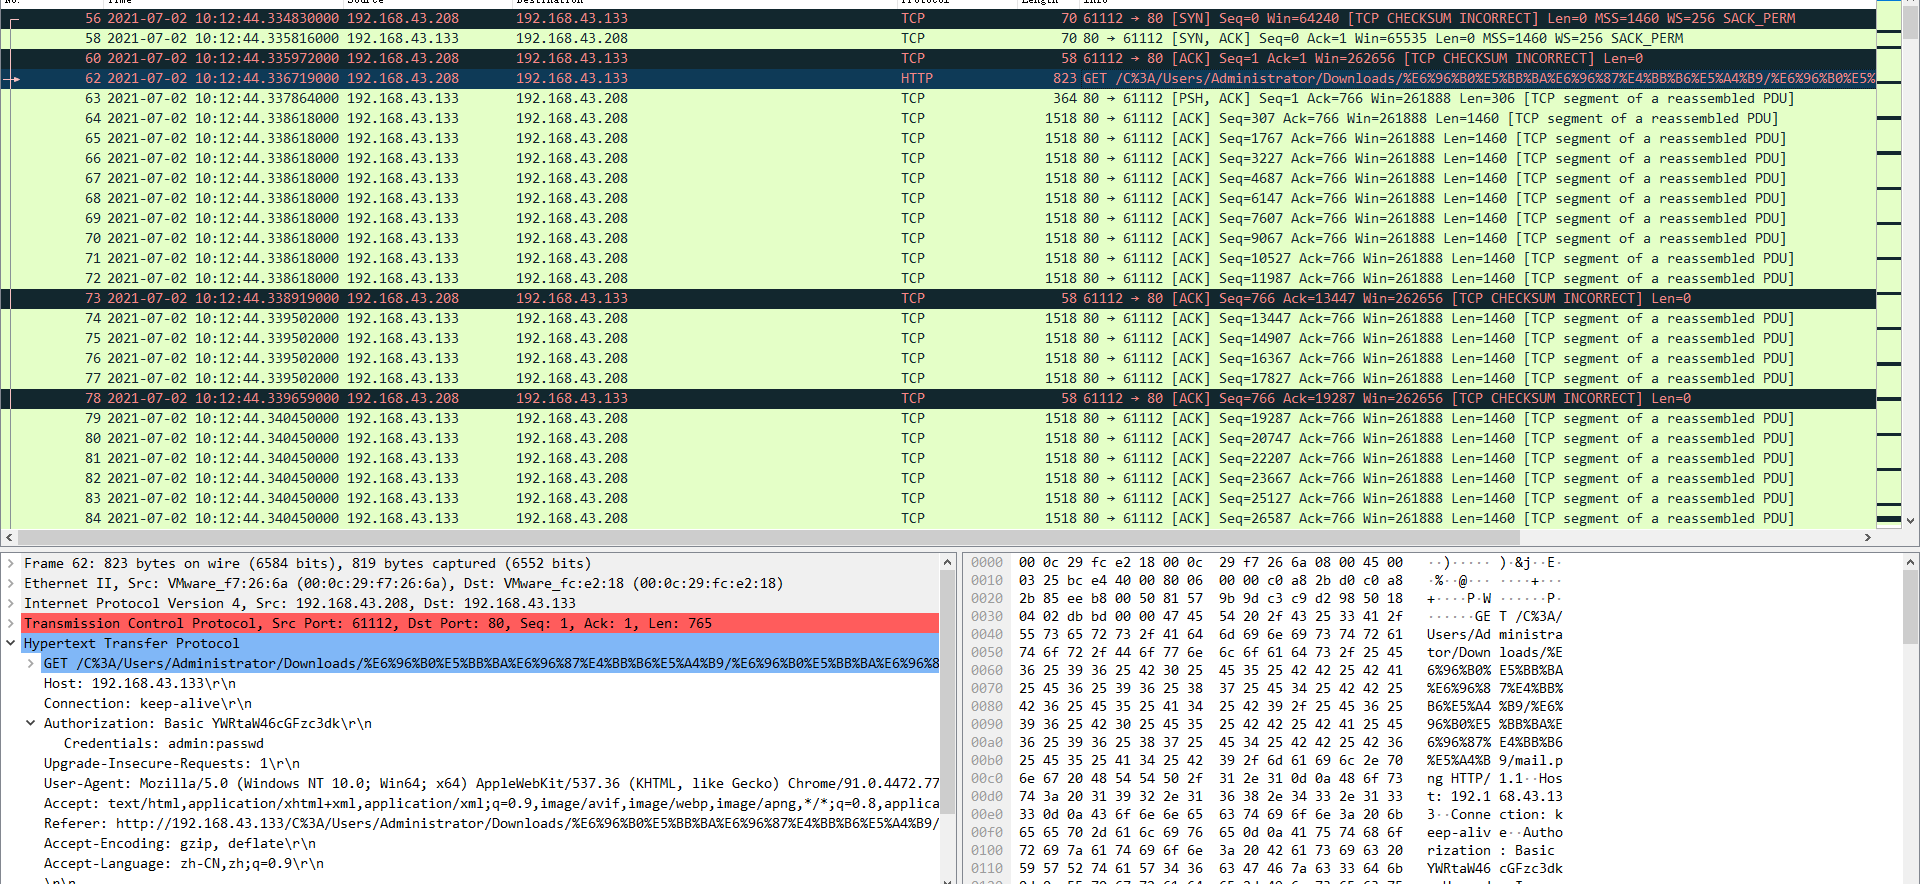Viewport: 1920px width, 884px height.
Task: Click the Connection: keep-alive field
Action: (148, 704)
